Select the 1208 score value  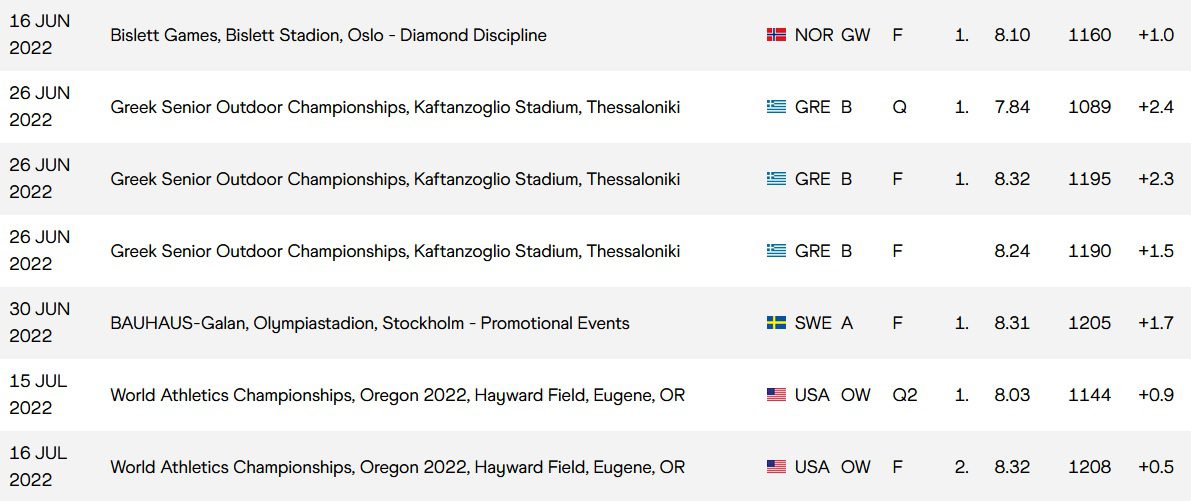point(1089,468)
